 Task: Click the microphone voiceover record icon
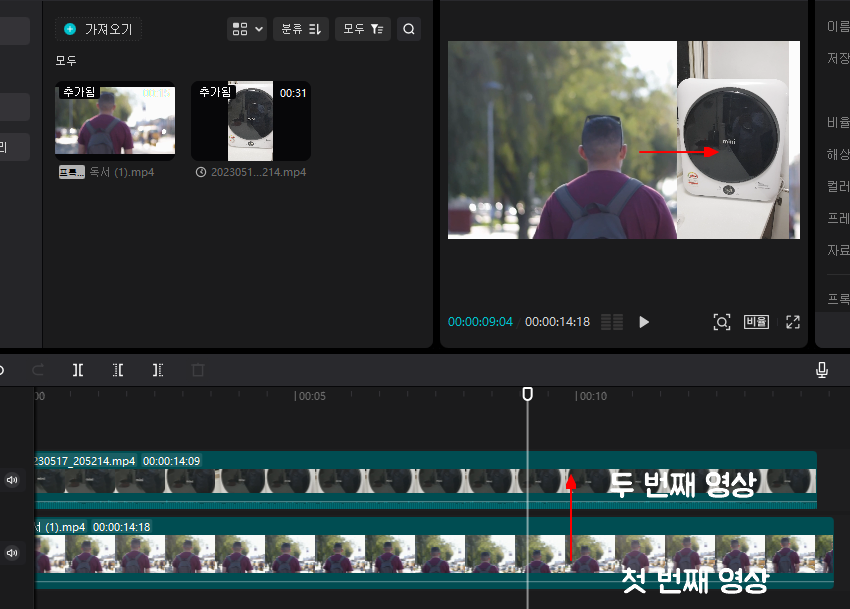click(822, 370)
